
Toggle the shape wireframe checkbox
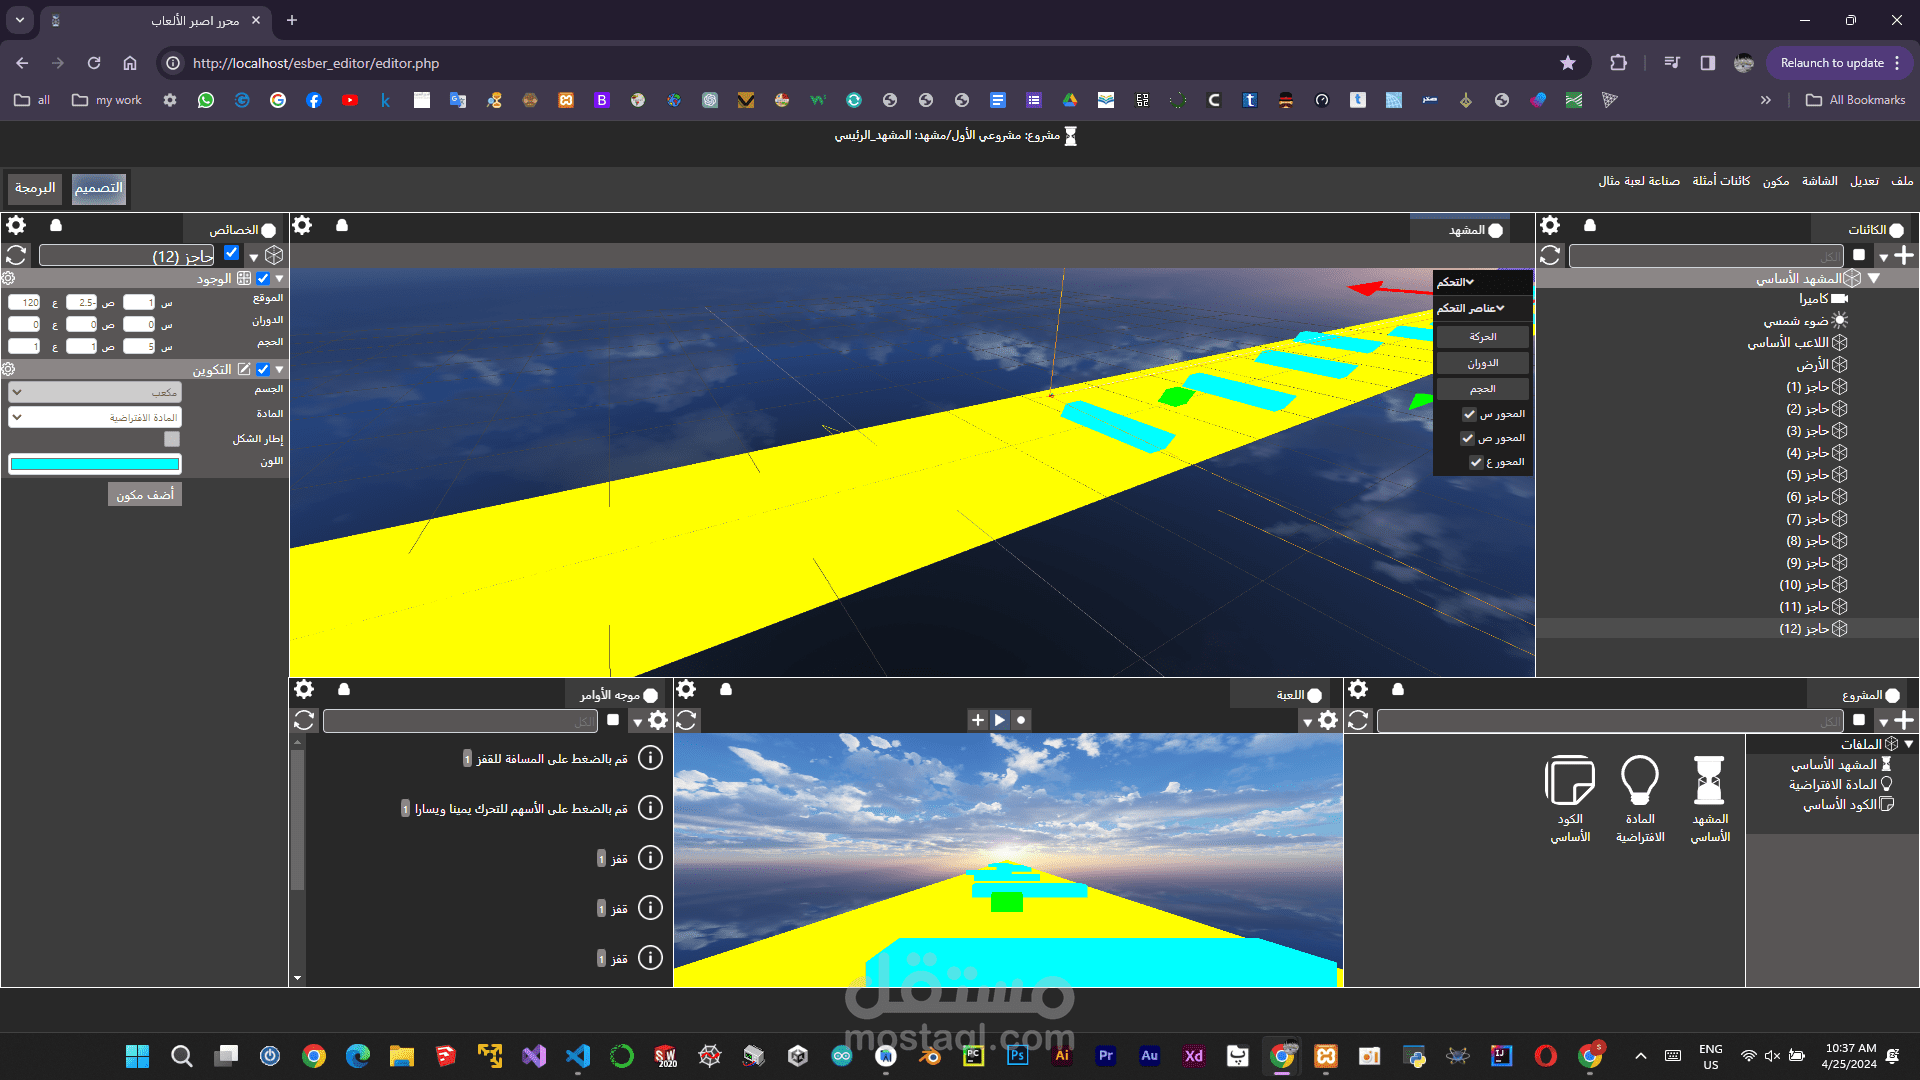coord(172,439)
